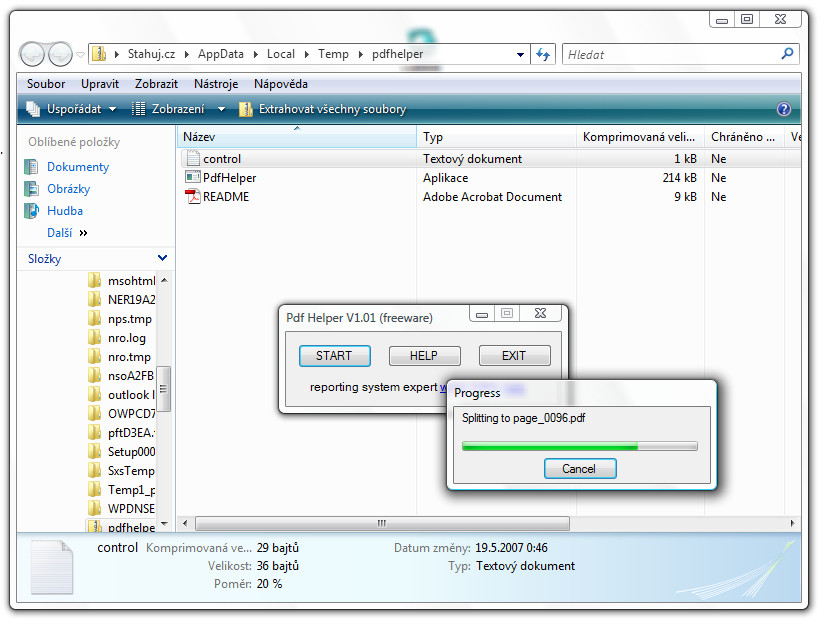
Task: Click the green splitting progress bar
Action: (x=579, y=447)
